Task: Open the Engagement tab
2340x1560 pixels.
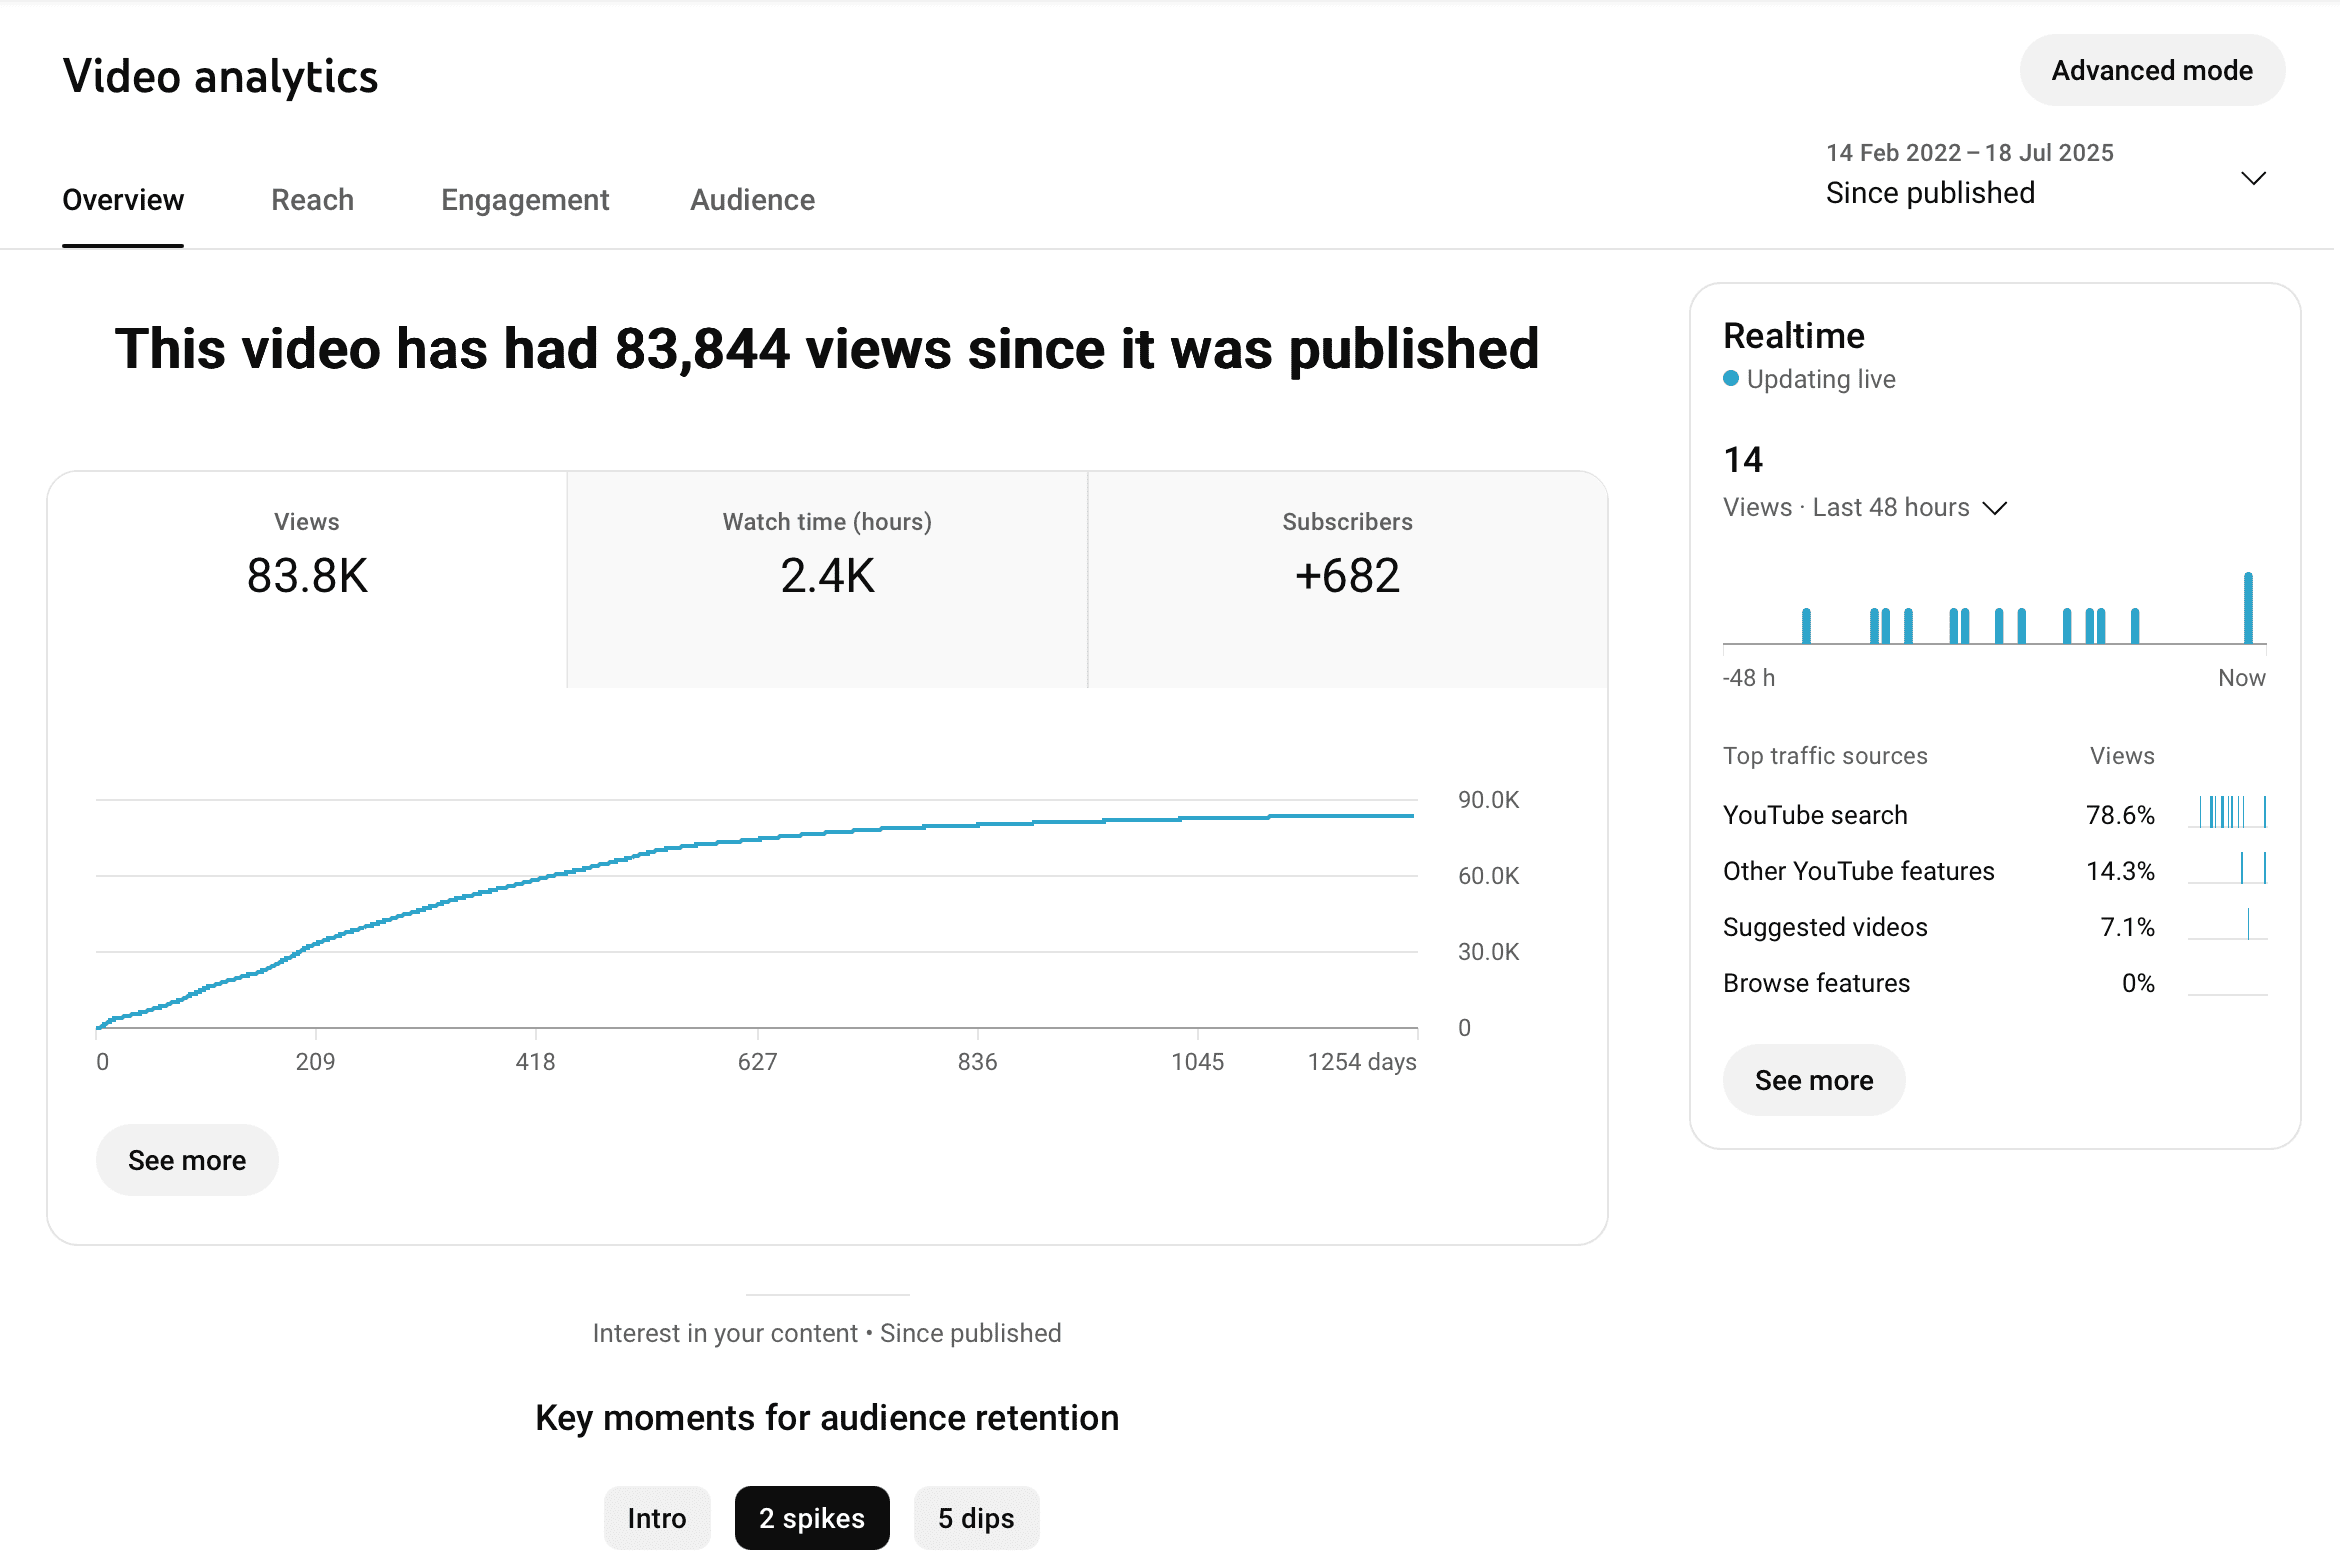Action: pyautogui.click(x=524, y=200)
